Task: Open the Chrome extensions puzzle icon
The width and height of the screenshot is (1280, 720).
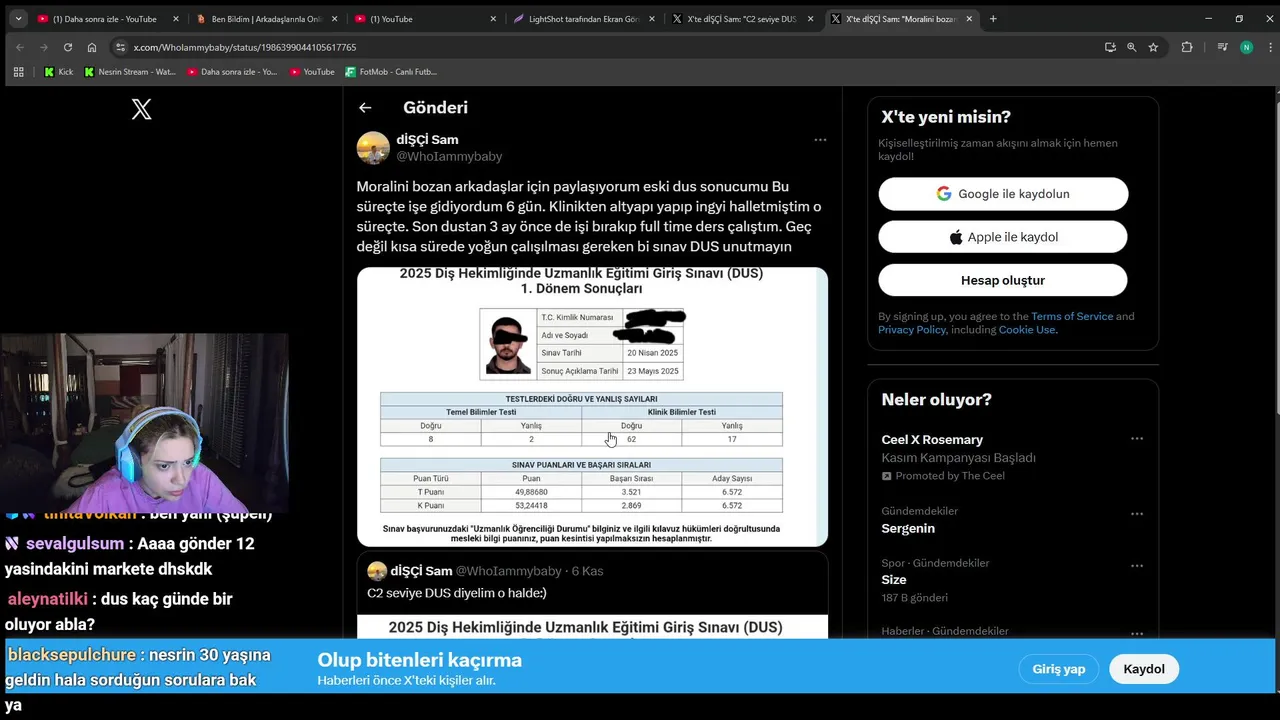Action: 1187,47
